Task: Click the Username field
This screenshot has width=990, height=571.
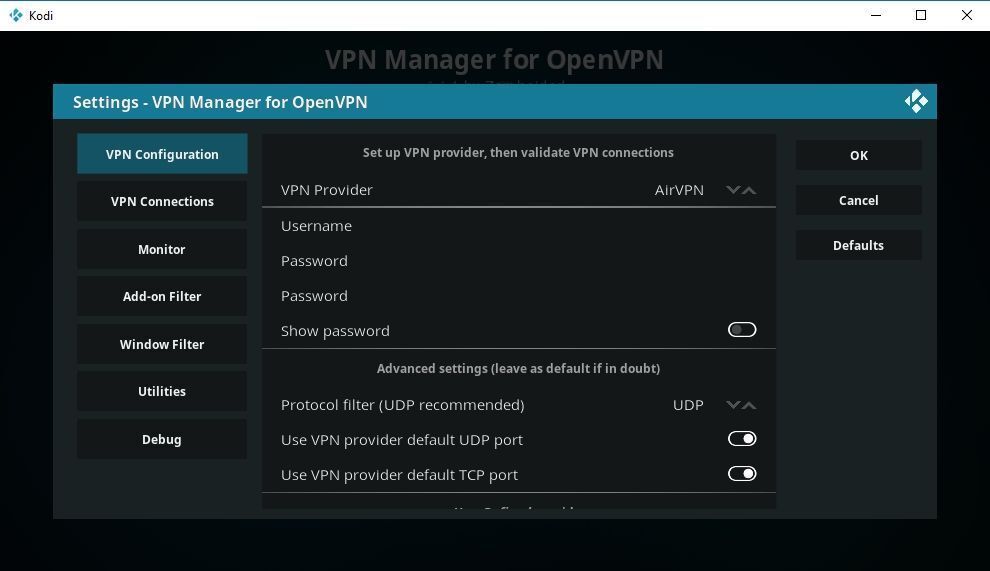Action: 518,226
